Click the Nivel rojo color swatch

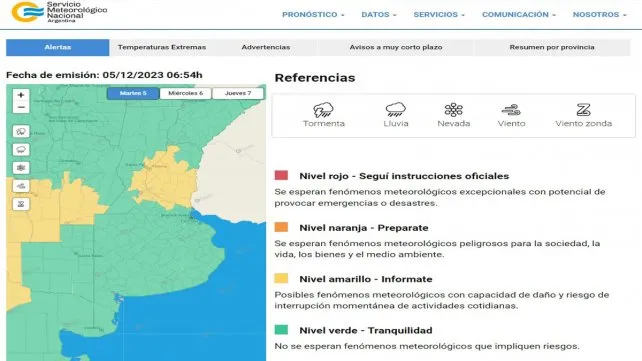click(281, 175)
